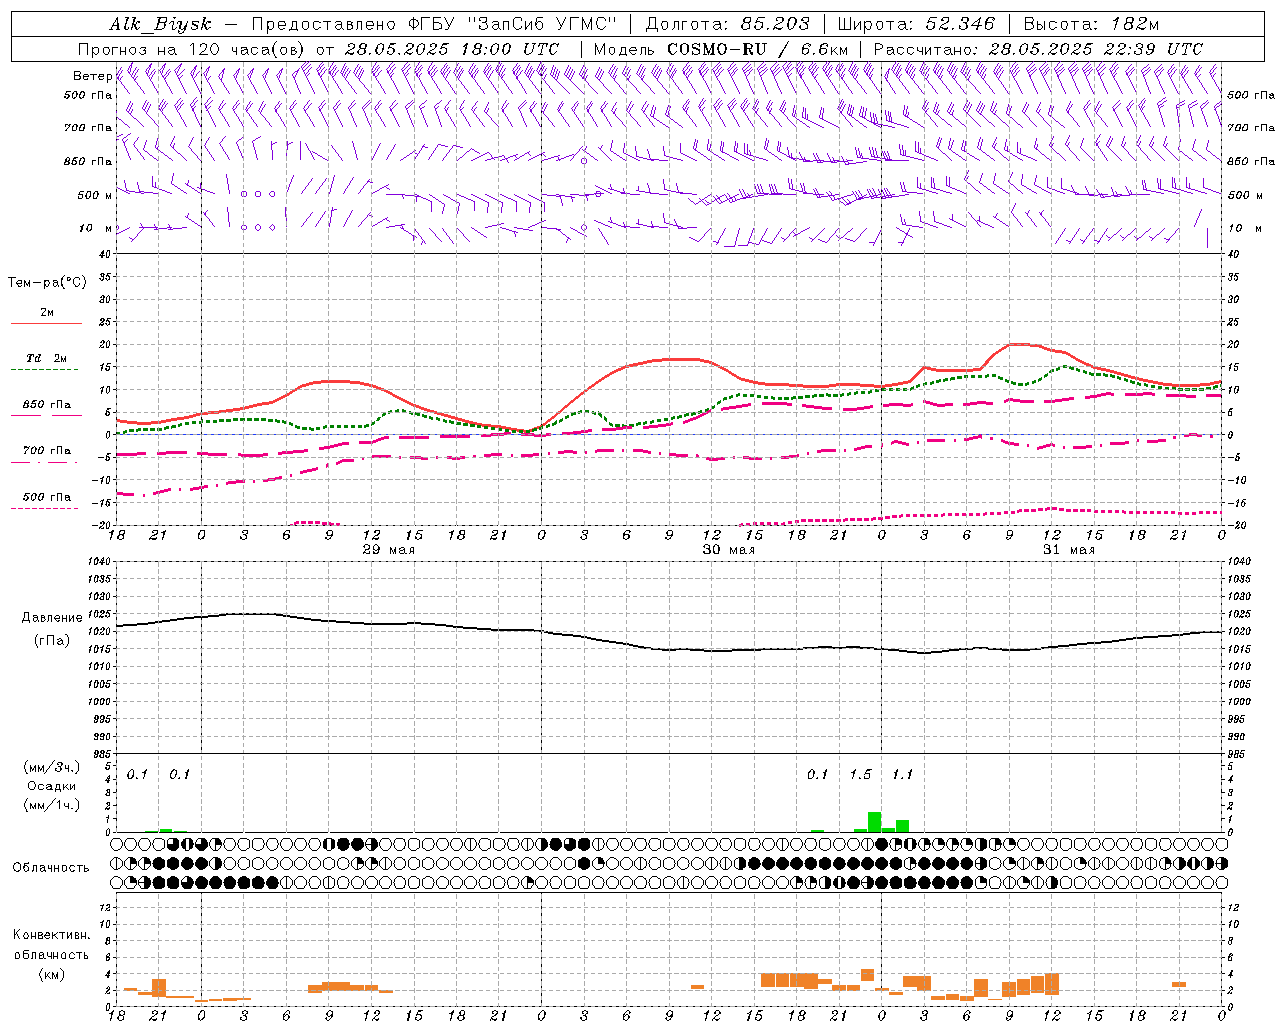Click the Alk_Biysk station title
The height and width of the screenshot is (1024, 1280).
pos(161,24)
